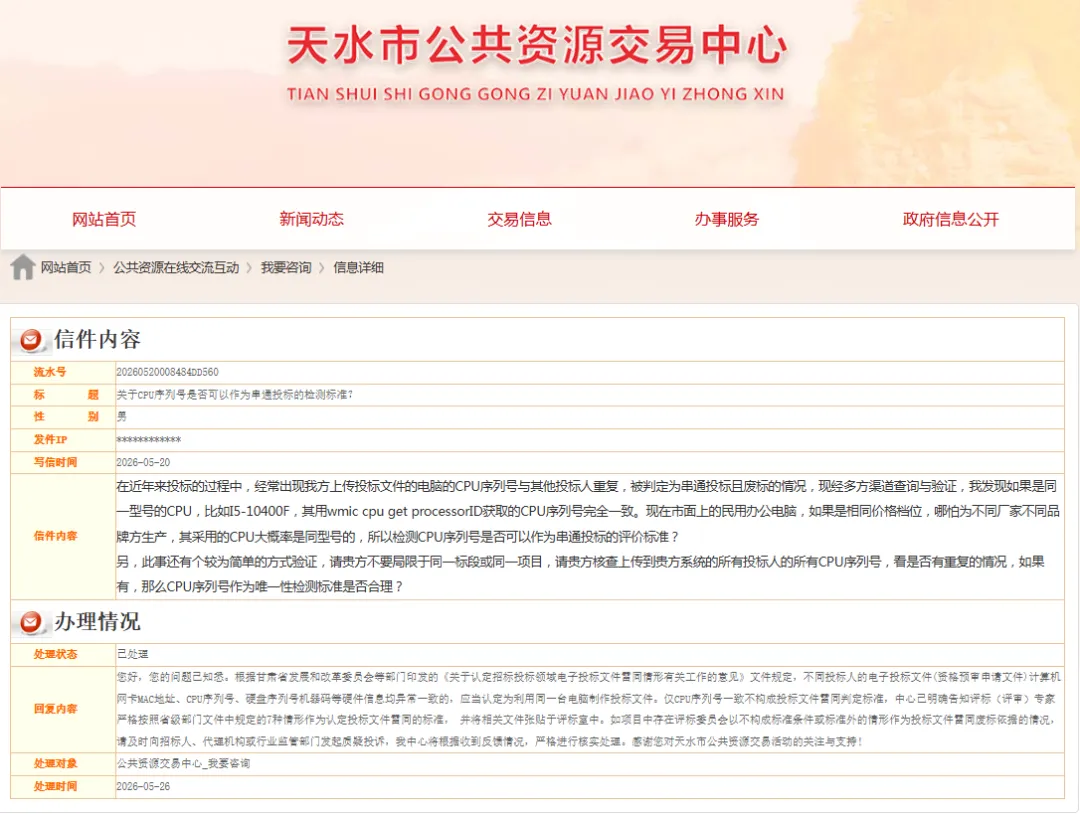The height and width of the screenshot is (814, 1080).
Task: Click the reply text beginning 您好
Action: pyautogui.click(x=588, y=709)
